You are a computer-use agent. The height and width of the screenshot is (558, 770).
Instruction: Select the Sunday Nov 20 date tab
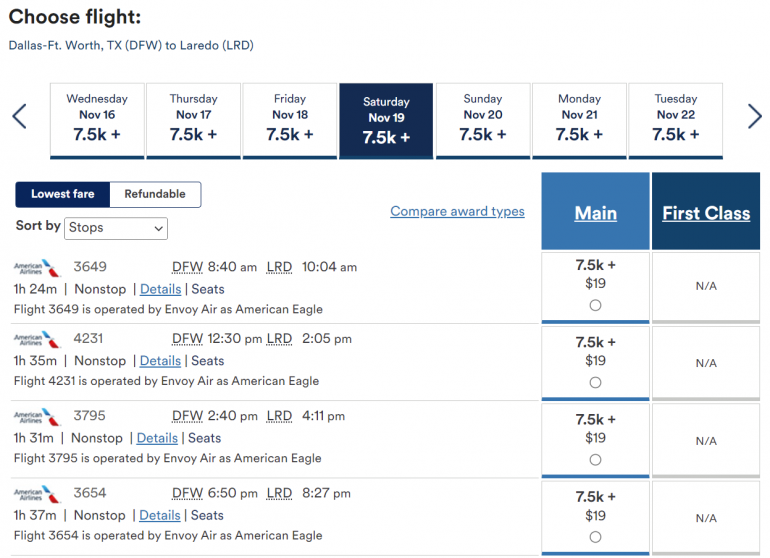[483, 120]
